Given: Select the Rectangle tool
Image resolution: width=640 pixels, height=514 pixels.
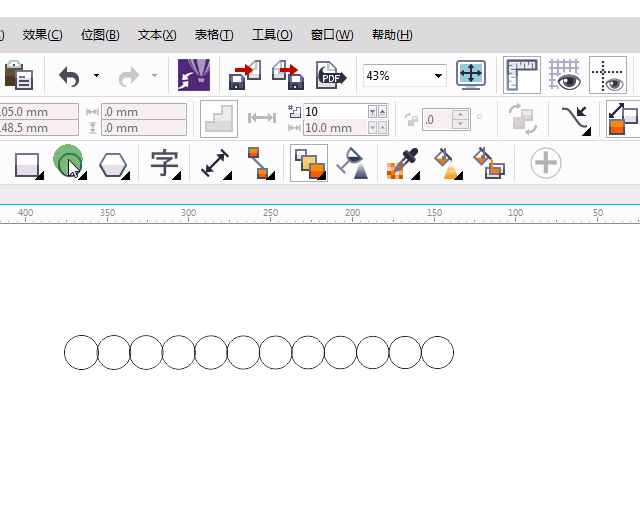Looking at the screenshot, I should (29, 165).
